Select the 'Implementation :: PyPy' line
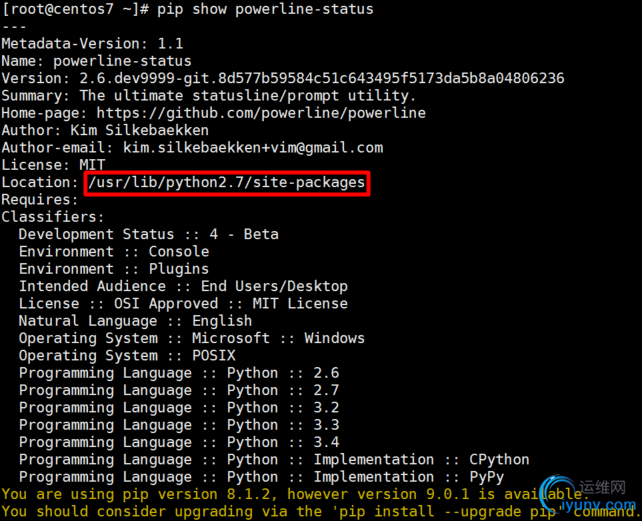This screenshot has height=521, width=642. (x=261, y=477)
